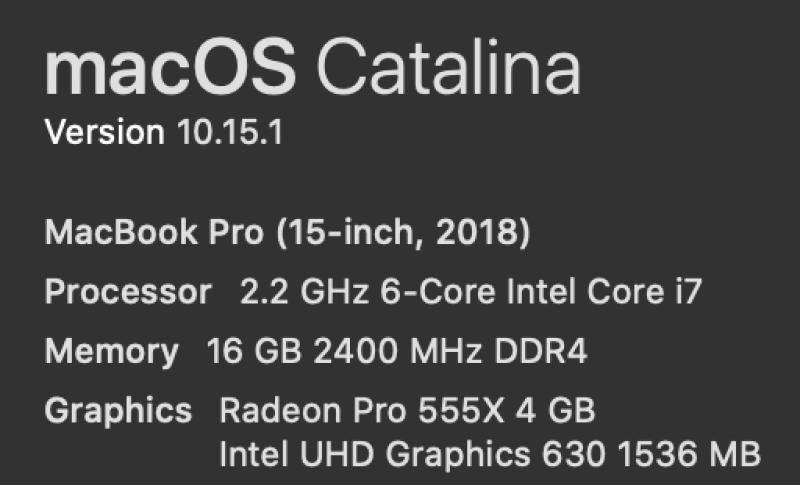Click the 10.15.1 version number
Image resolution: width=800 pixels, height=485 pixels.
coord(230,133)
